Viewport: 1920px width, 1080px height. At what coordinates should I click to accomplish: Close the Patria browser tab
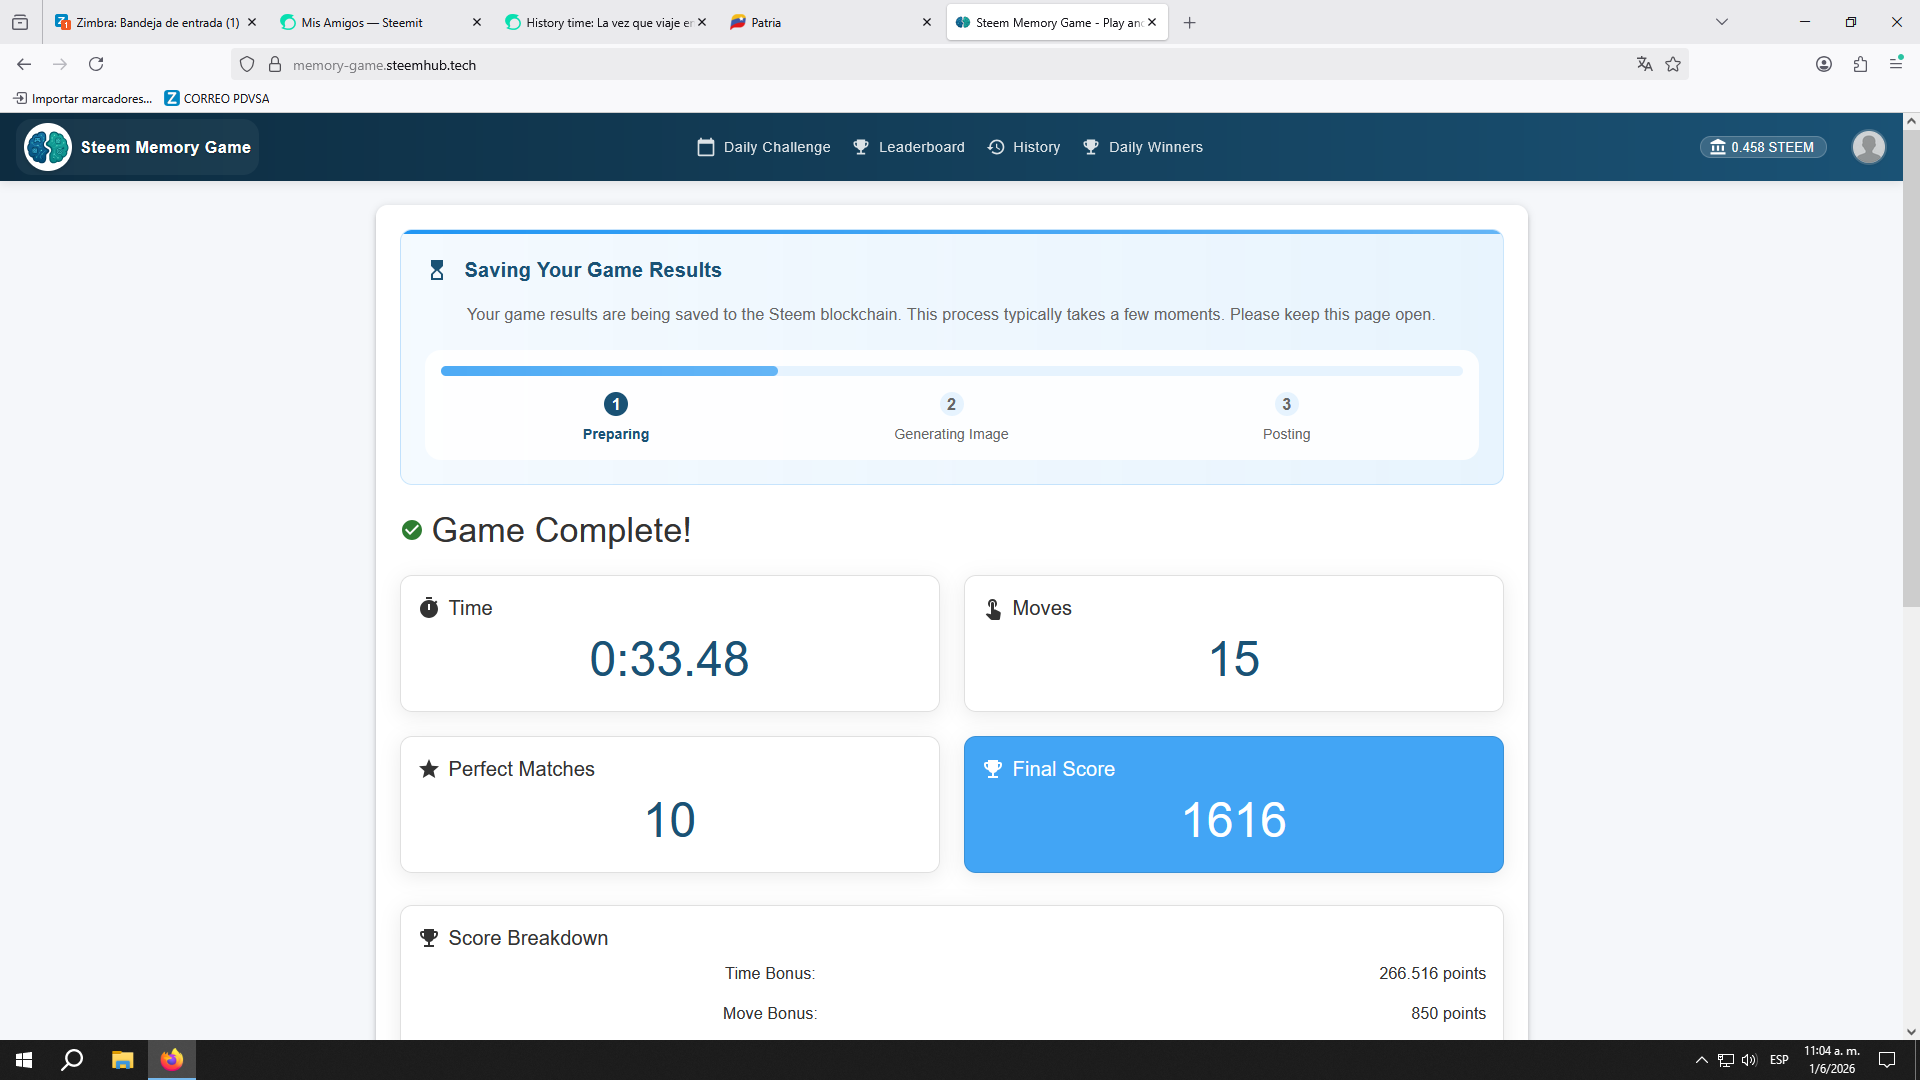(927, 22)
